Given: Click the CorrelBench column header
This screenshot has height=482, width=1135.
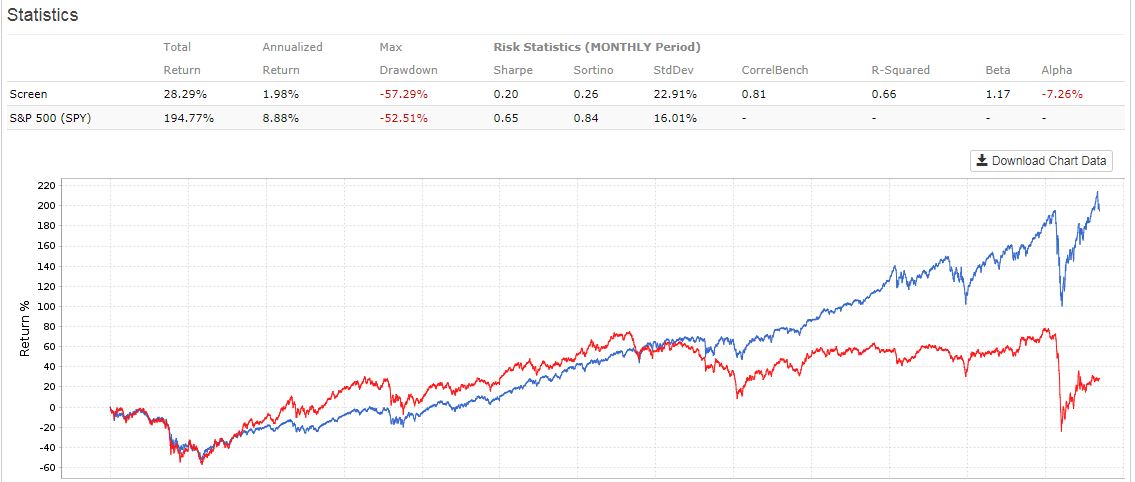Looking at the screenshot, I should coord(775,70).
